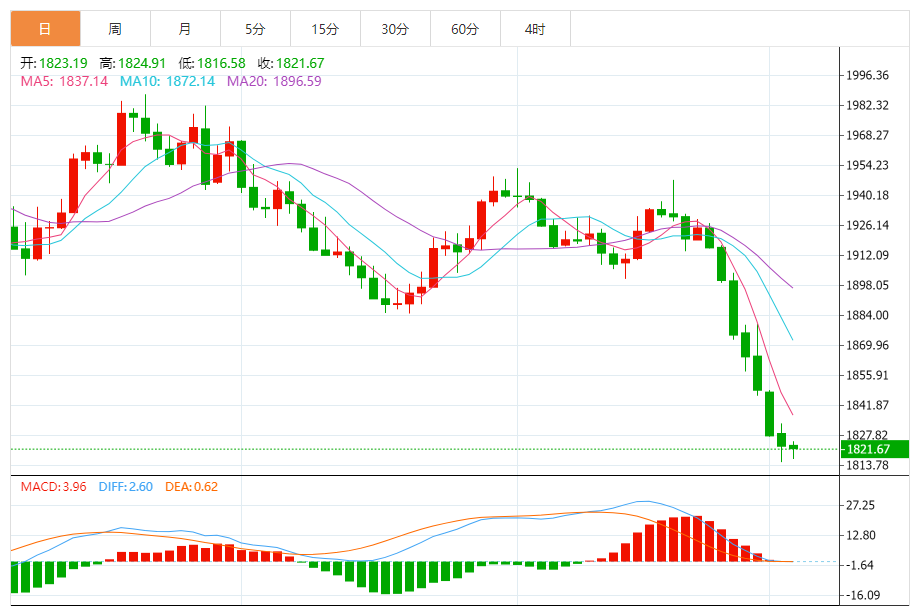Click the 1841.87 price axis label
Image resolution: width=921 pixels, height=606 pixels.
(867, 405)
